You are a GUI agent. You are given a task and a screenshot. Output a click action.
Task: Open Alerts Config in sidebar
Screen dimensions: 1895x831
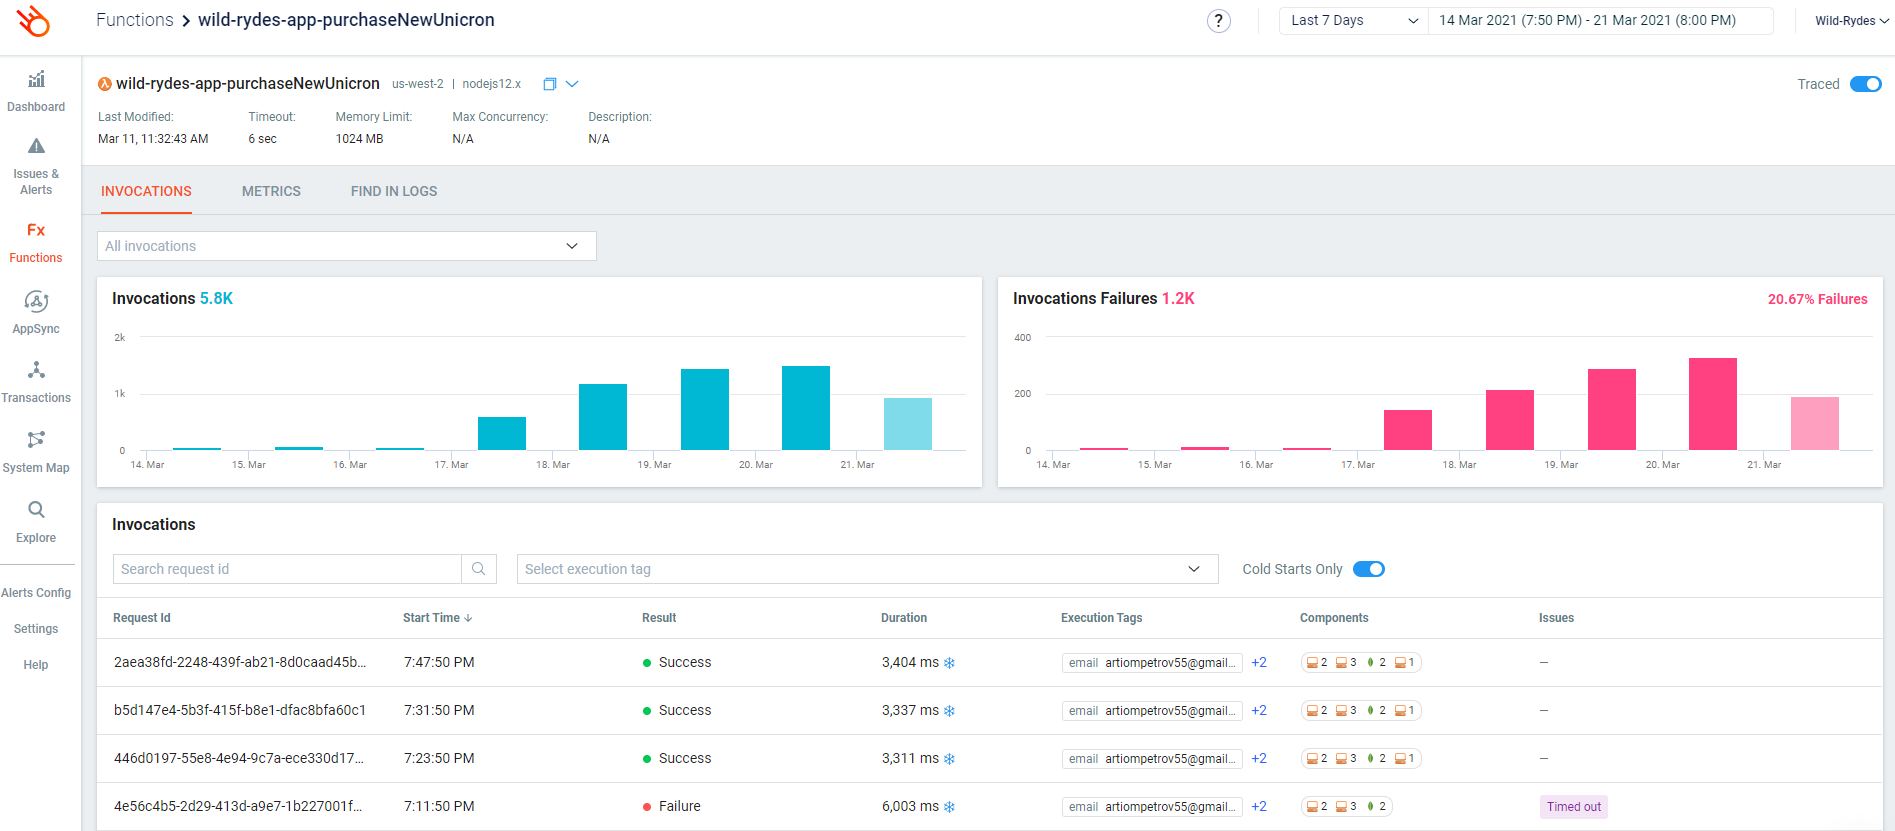[36, 593]
